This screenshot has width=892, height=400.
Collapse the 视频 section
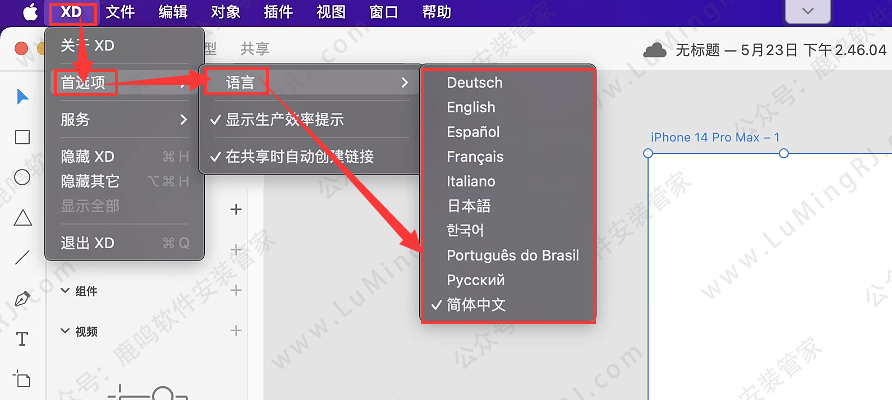pos(65,331)
